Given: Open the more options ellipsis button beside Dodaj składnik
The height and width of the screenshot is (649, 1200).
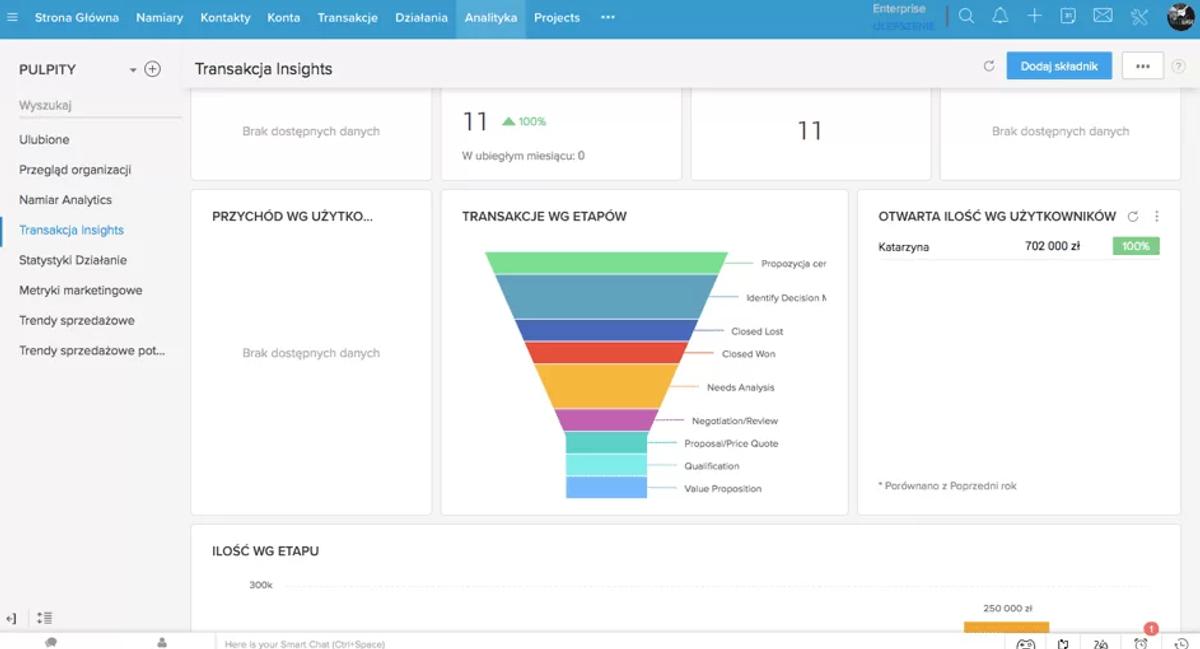Looking at the screenshot, I should pos(1143,66).
